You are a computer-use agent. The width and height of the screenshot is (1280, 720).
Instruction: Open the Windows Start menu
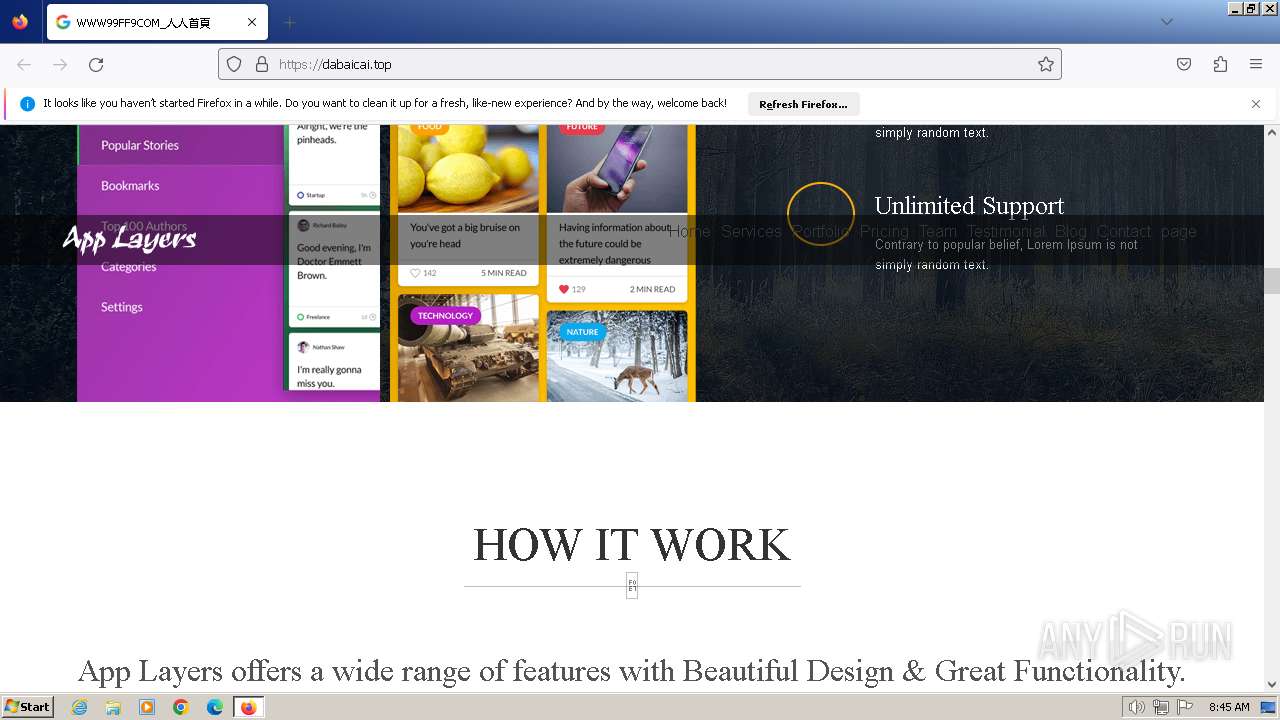pyautogui.click(x=28, y=707)
